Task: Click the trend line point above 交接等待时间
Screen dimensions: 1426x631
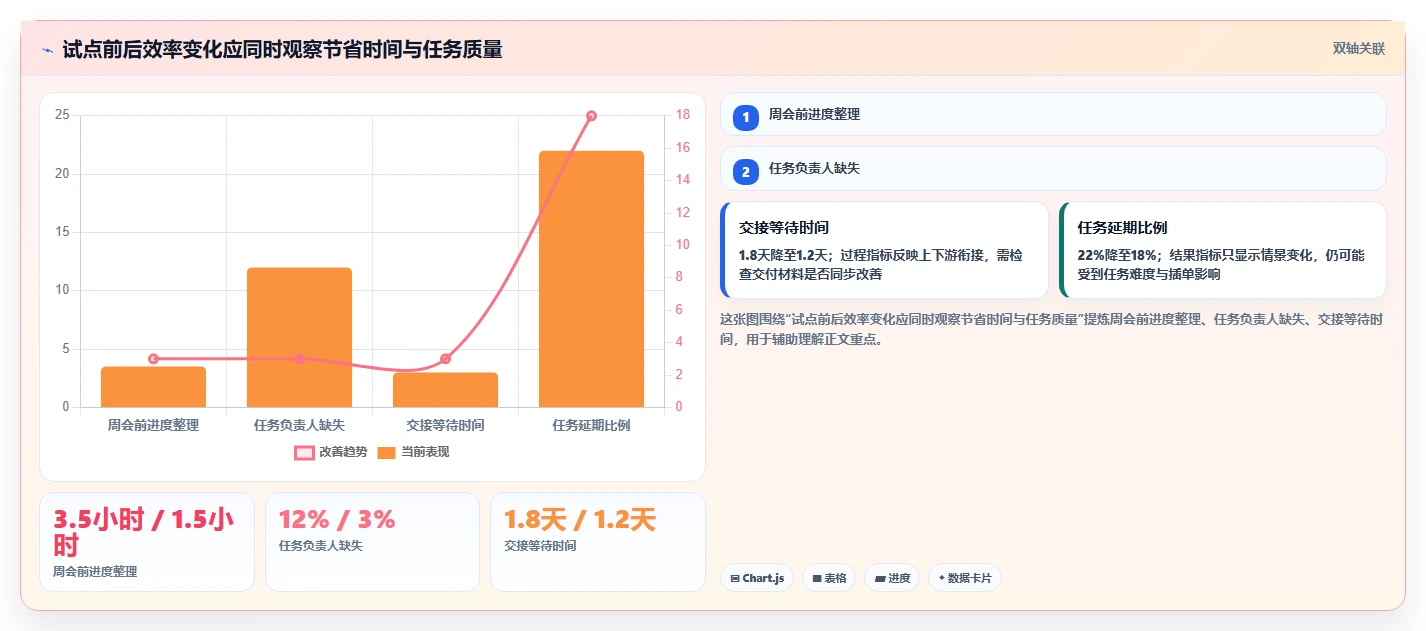Action: tap(445, 359)
